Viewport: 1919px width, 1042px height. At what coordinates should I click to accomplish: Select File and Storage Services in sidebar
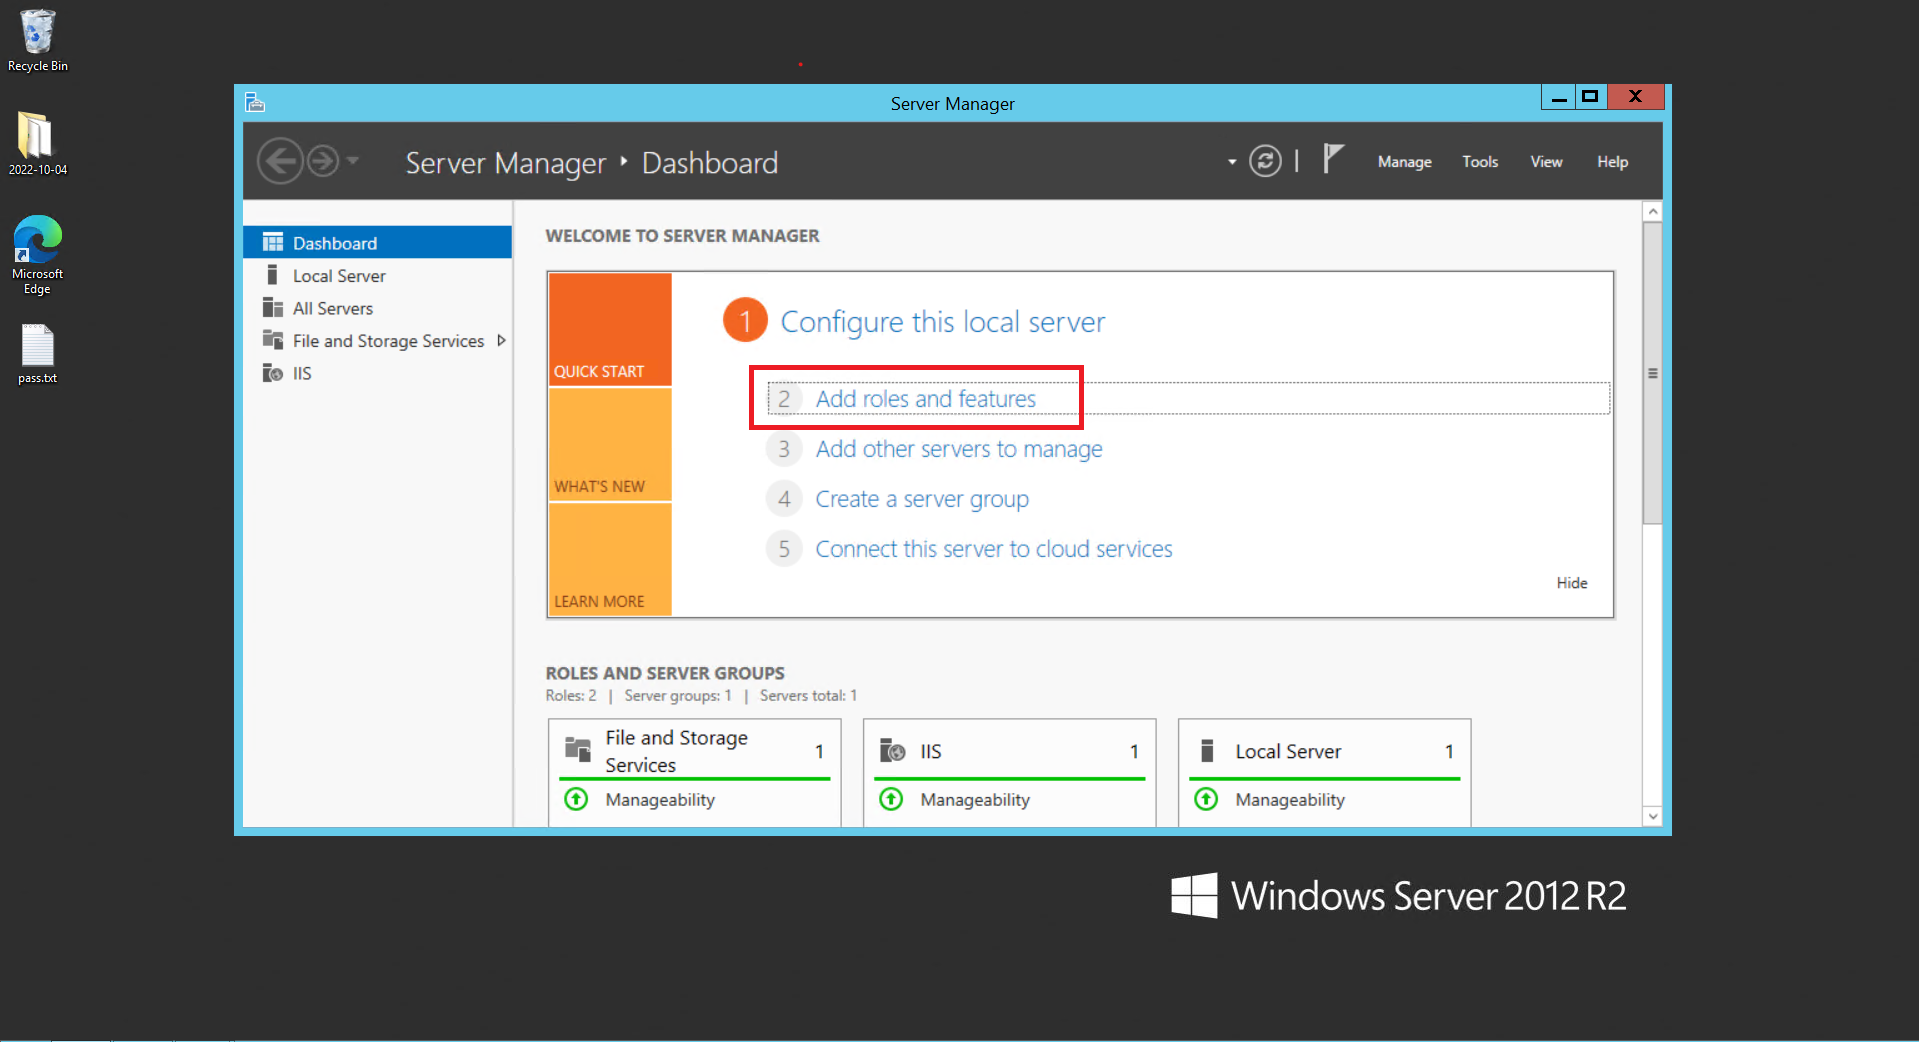pos(377,341)
